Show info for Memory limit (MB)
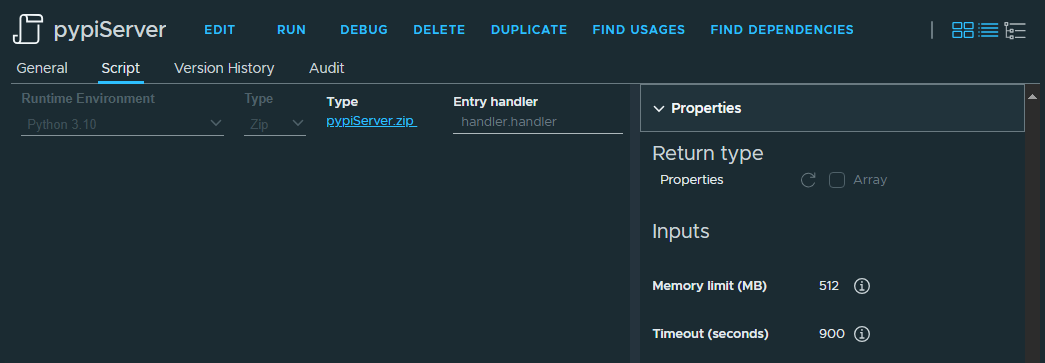Image resolution: width=1045 pixels, height=363 pixels. pos(862,286)
